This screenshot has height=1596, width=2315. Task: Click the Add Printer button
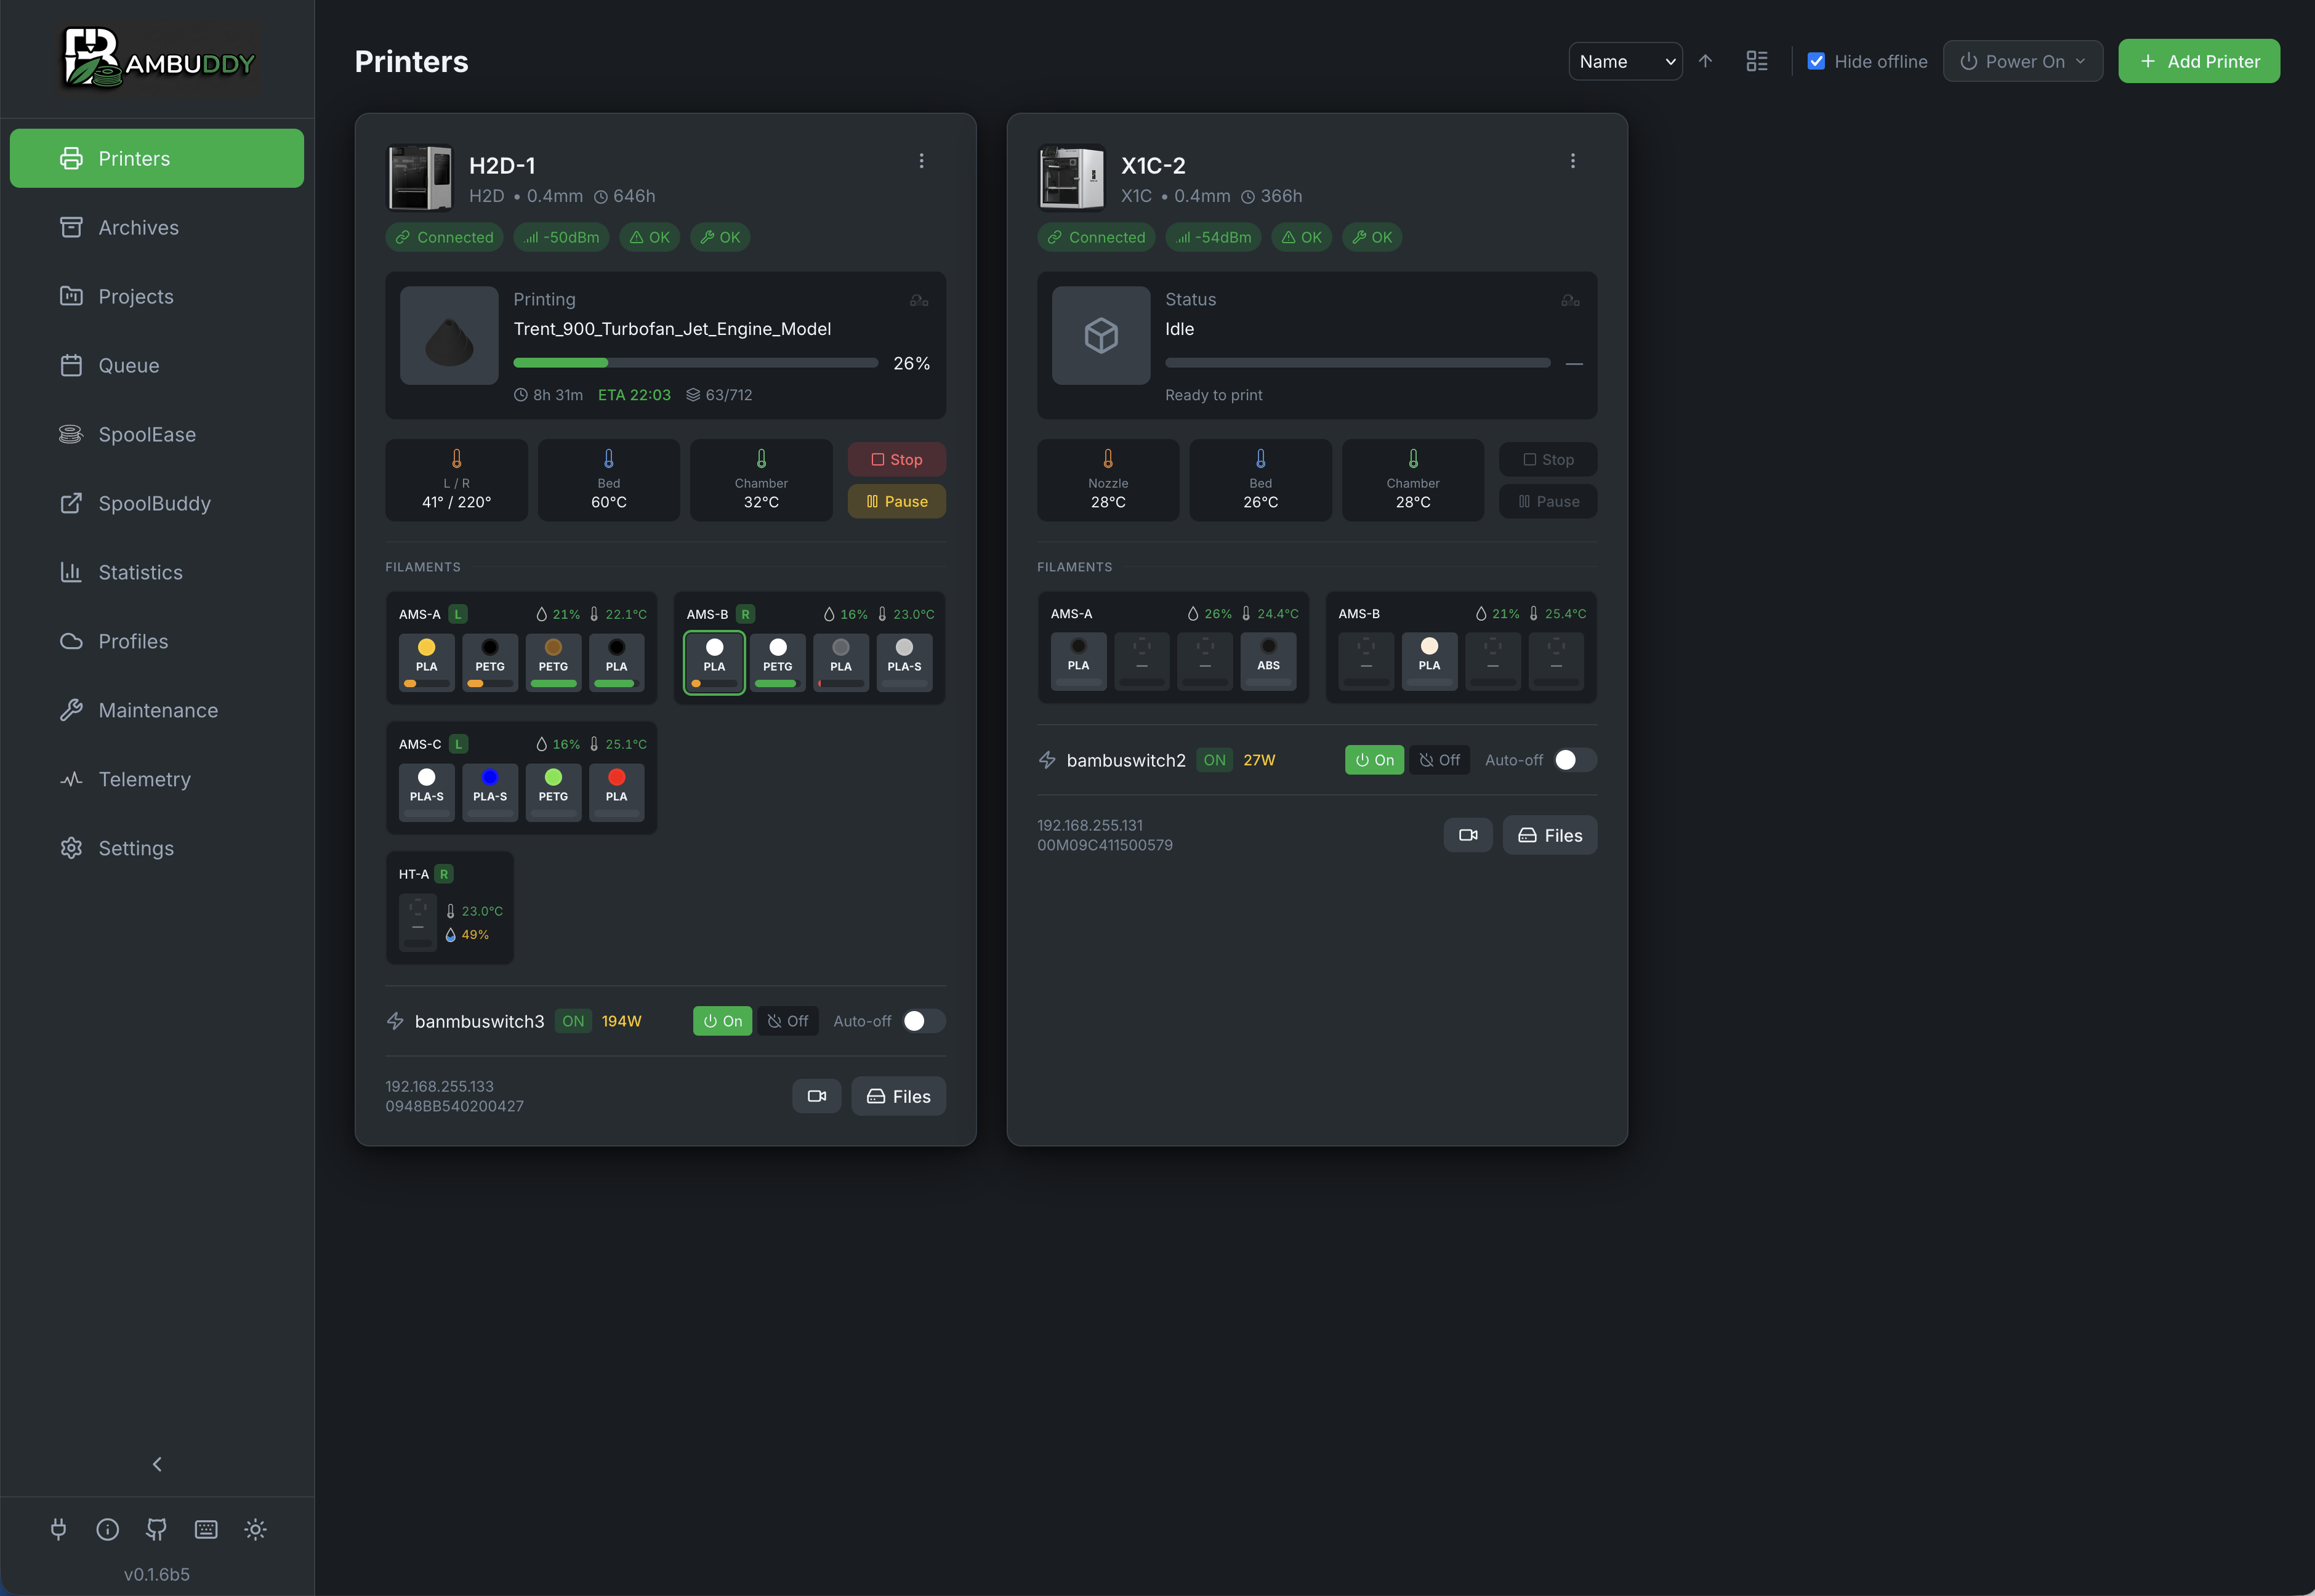pyautogui.click(x=2198, y=61)
